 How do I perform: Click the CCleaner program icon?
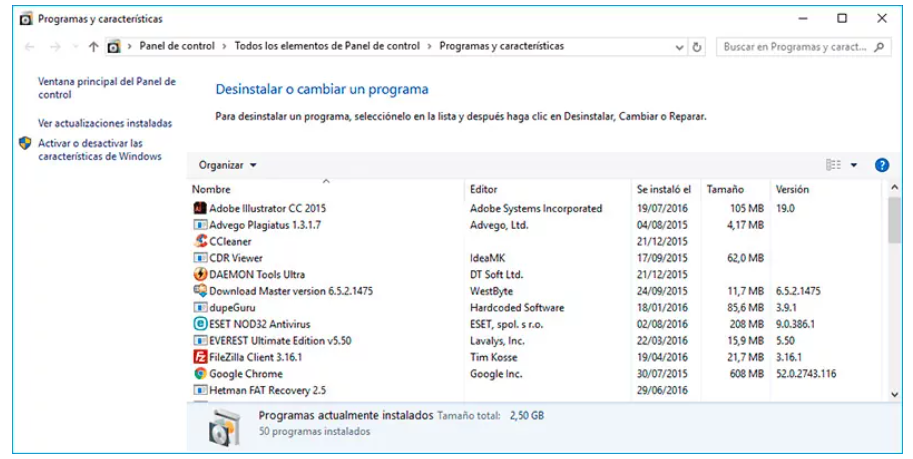coord(200,241)
